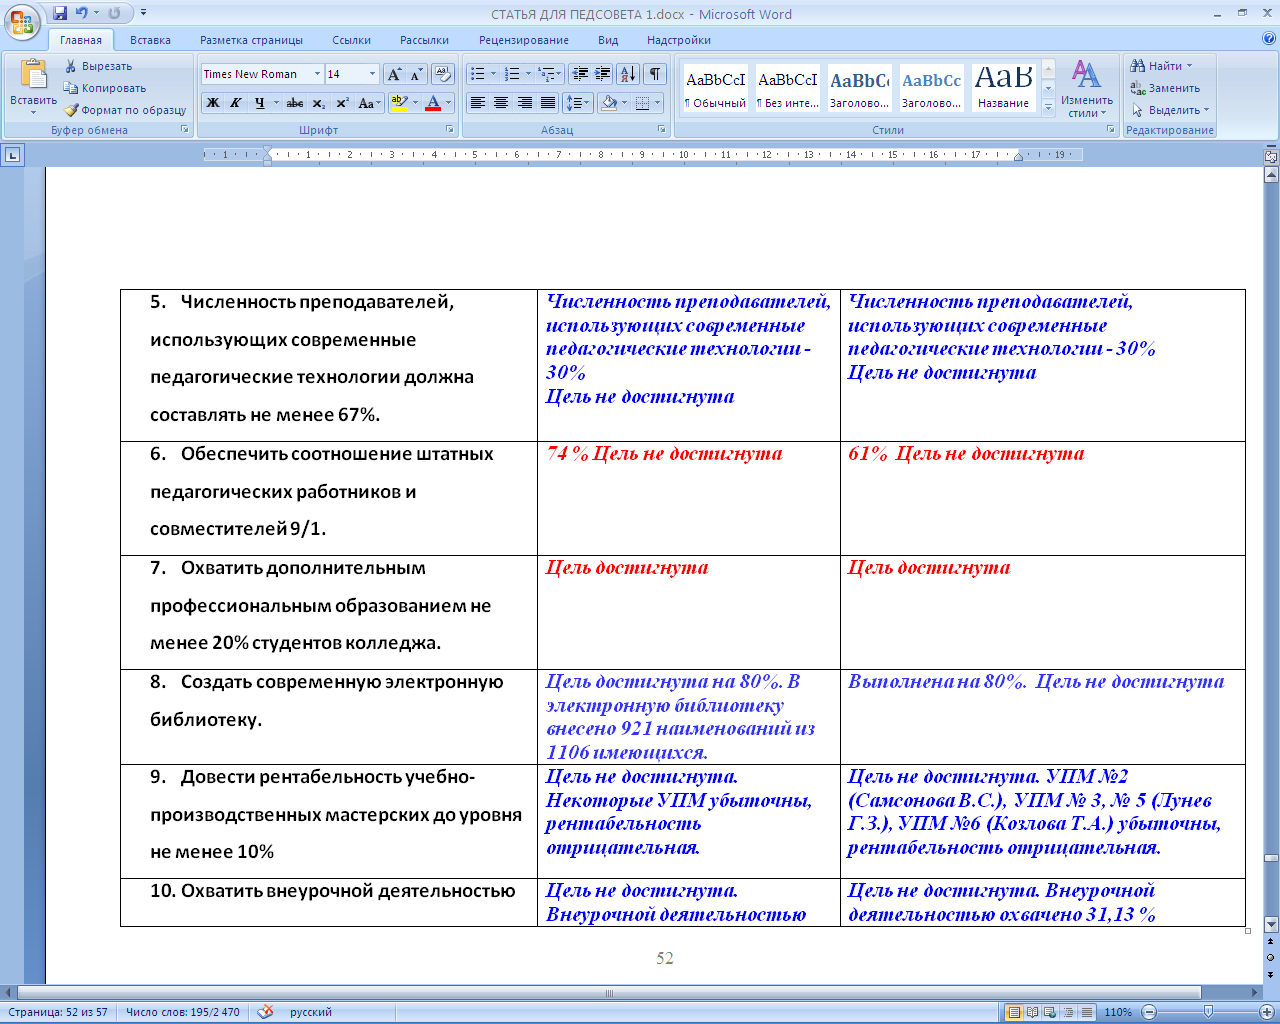Align text to the right
The height and width of the screenshot is (1024, 1280).
[524, 103]
